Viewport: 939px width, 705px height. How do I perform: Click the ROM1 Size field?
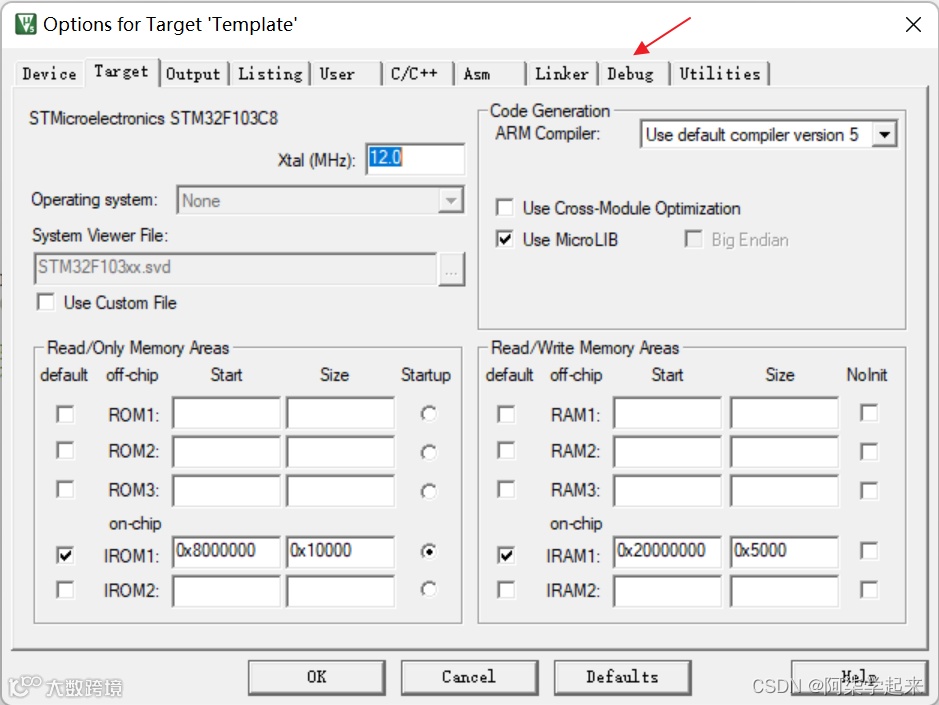(x=340, y=413)
